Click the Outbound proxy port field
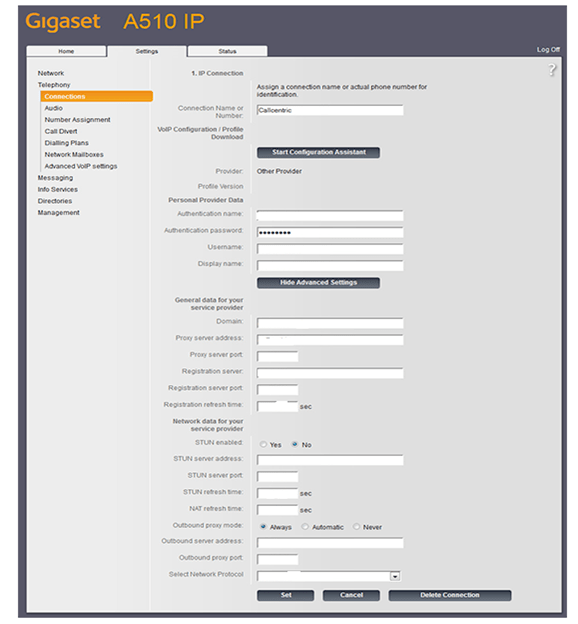This screenshot has width=578, height=624. pos(277,560)
